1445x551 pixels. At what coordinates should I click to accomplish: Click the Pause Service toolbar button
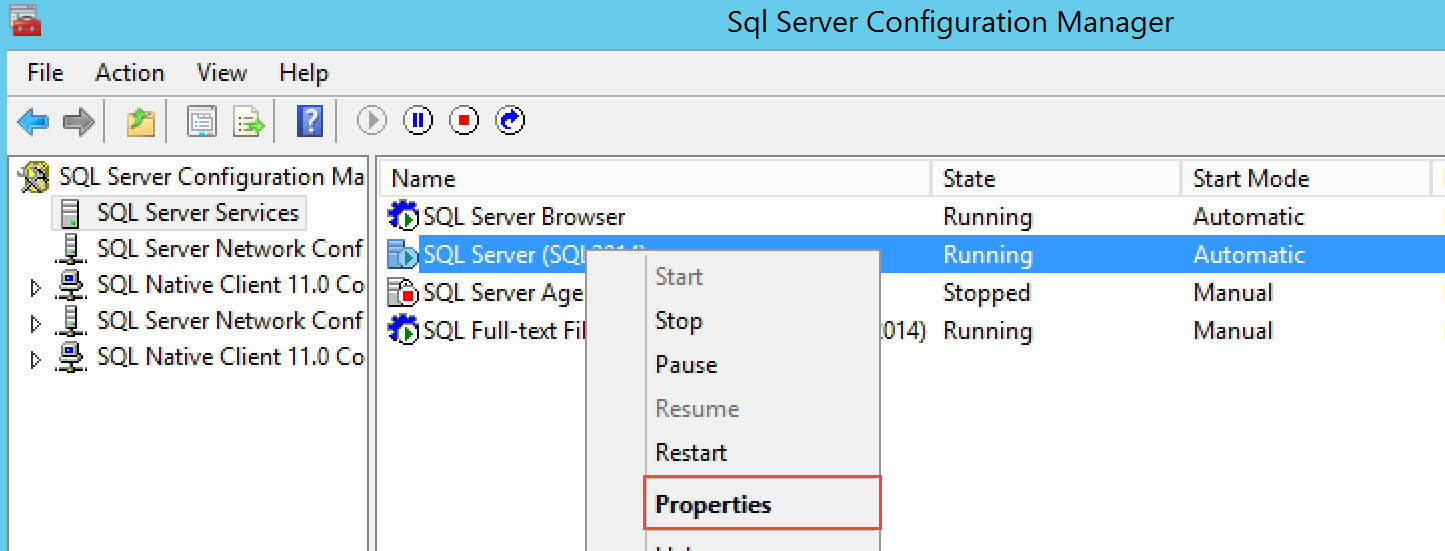pos(418,121)
